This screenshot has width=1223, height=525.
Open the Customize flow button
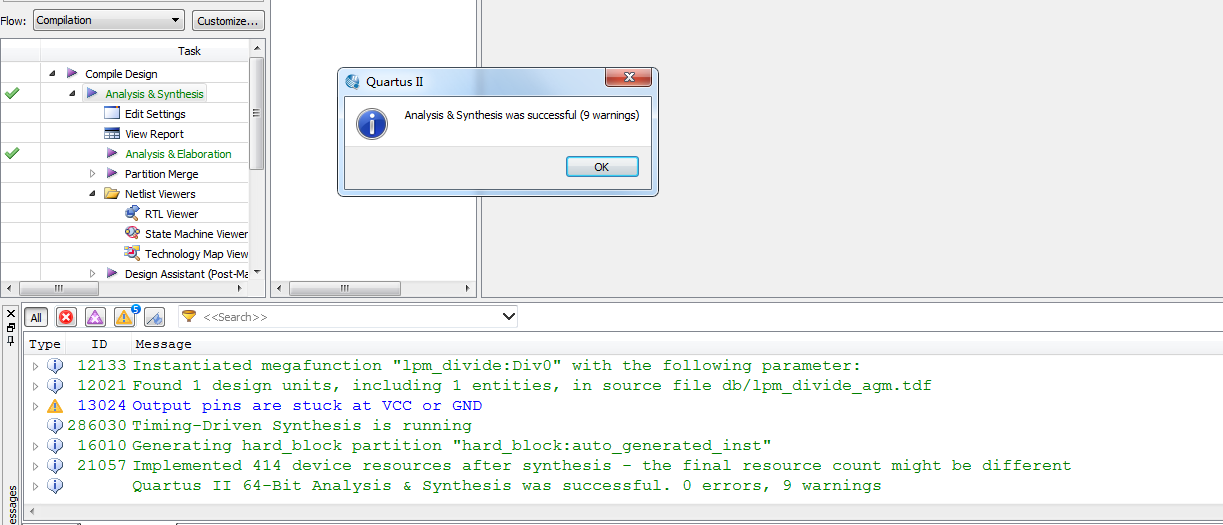228,20
